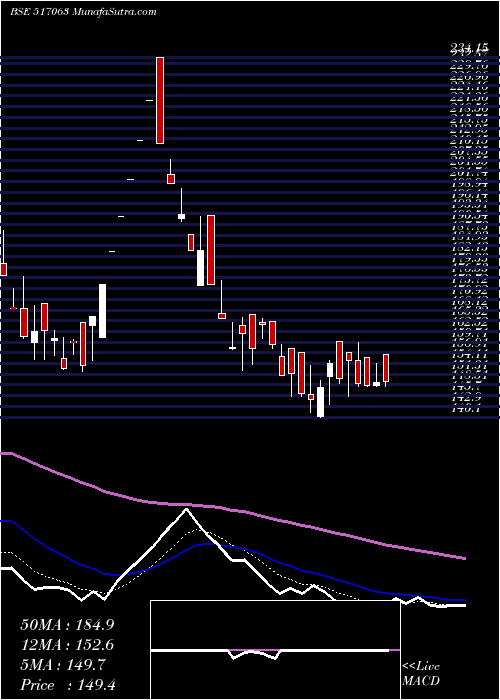This screenshot has height=700, width=500.
Task: Select the 12MA : 152.6 reading
Action: 67,645
